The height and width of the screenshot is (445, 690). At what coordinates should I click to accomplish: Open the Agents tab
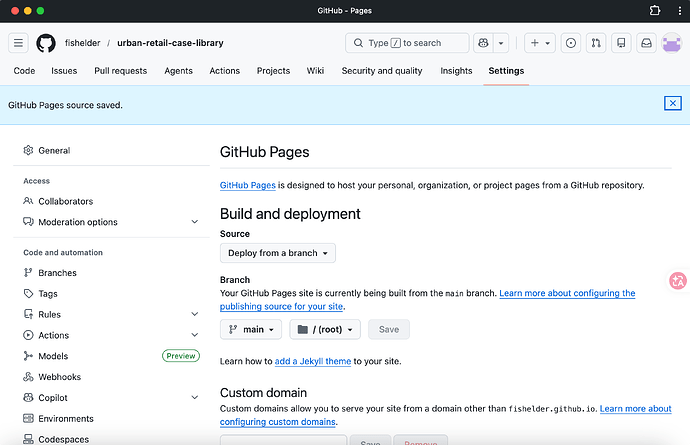click(x=179, y=71)
